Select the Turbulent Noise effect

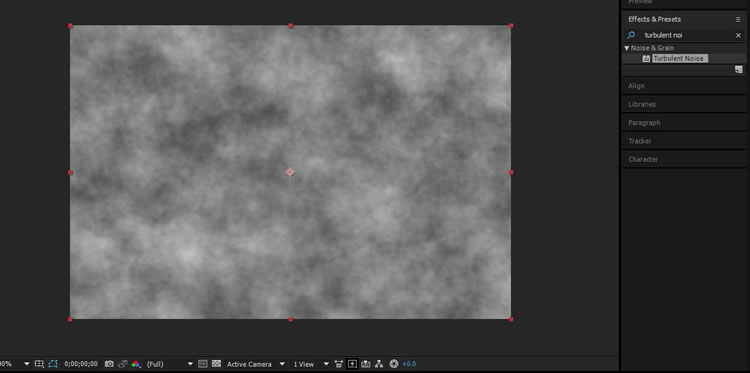pos(678,58)
